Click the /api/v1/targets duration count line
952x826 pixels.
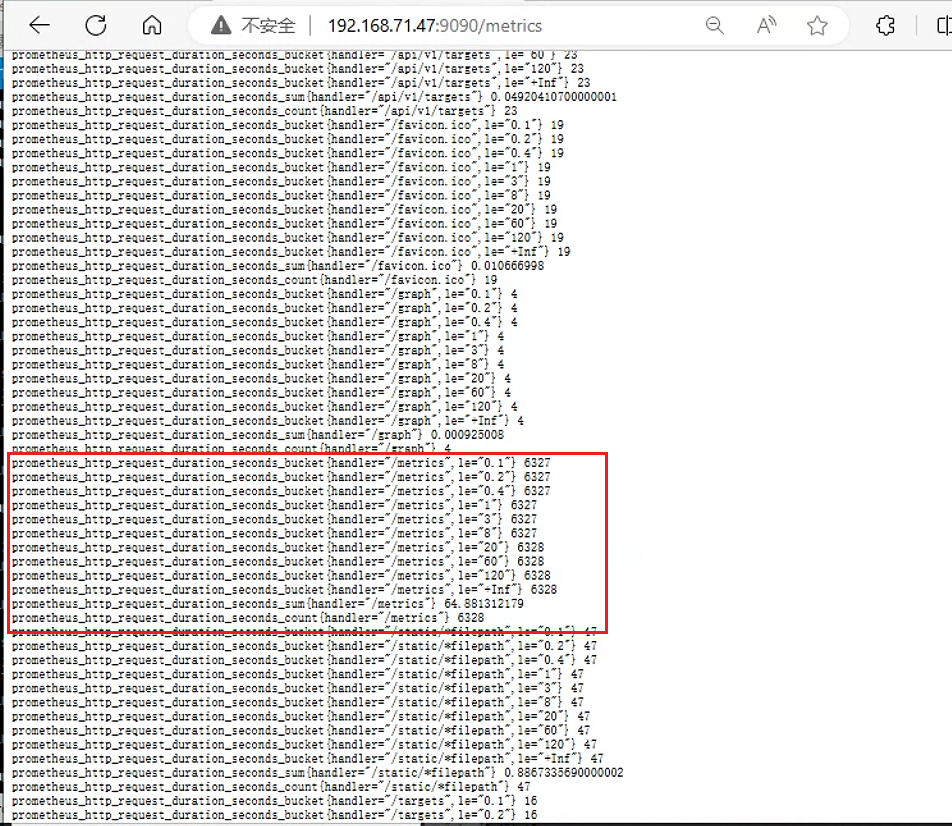pos(264,111)
